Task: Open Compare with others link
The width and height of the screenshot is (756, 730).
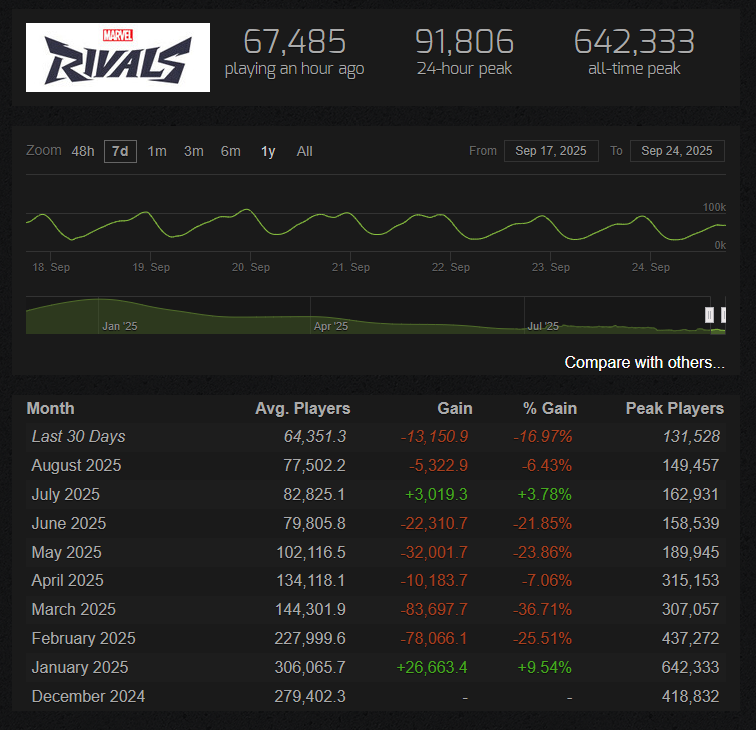Action: [644, 362]
